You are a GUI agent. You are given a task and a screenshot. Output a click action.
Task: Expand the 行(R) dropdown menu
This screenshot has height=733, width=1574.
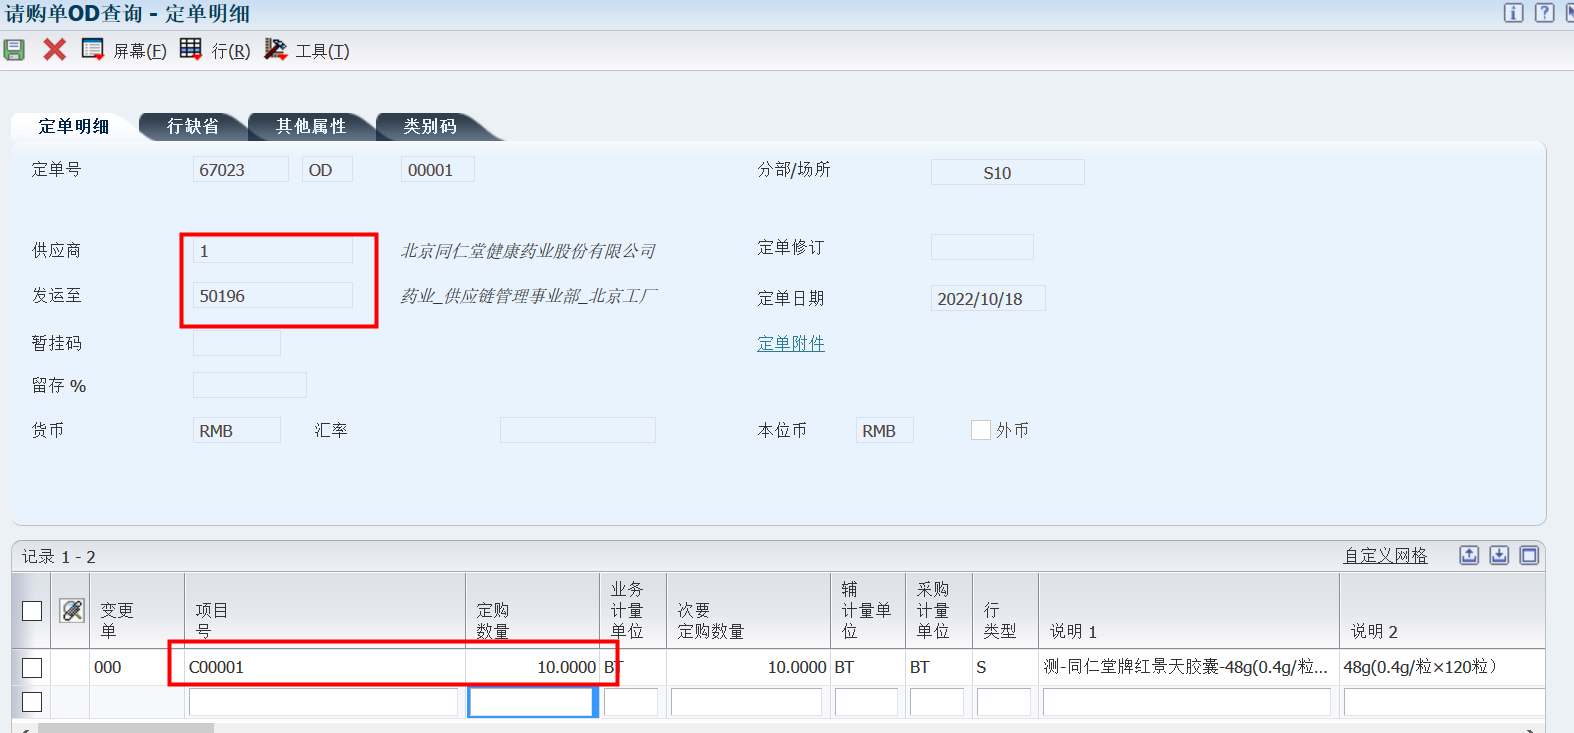tap(216, 50)
